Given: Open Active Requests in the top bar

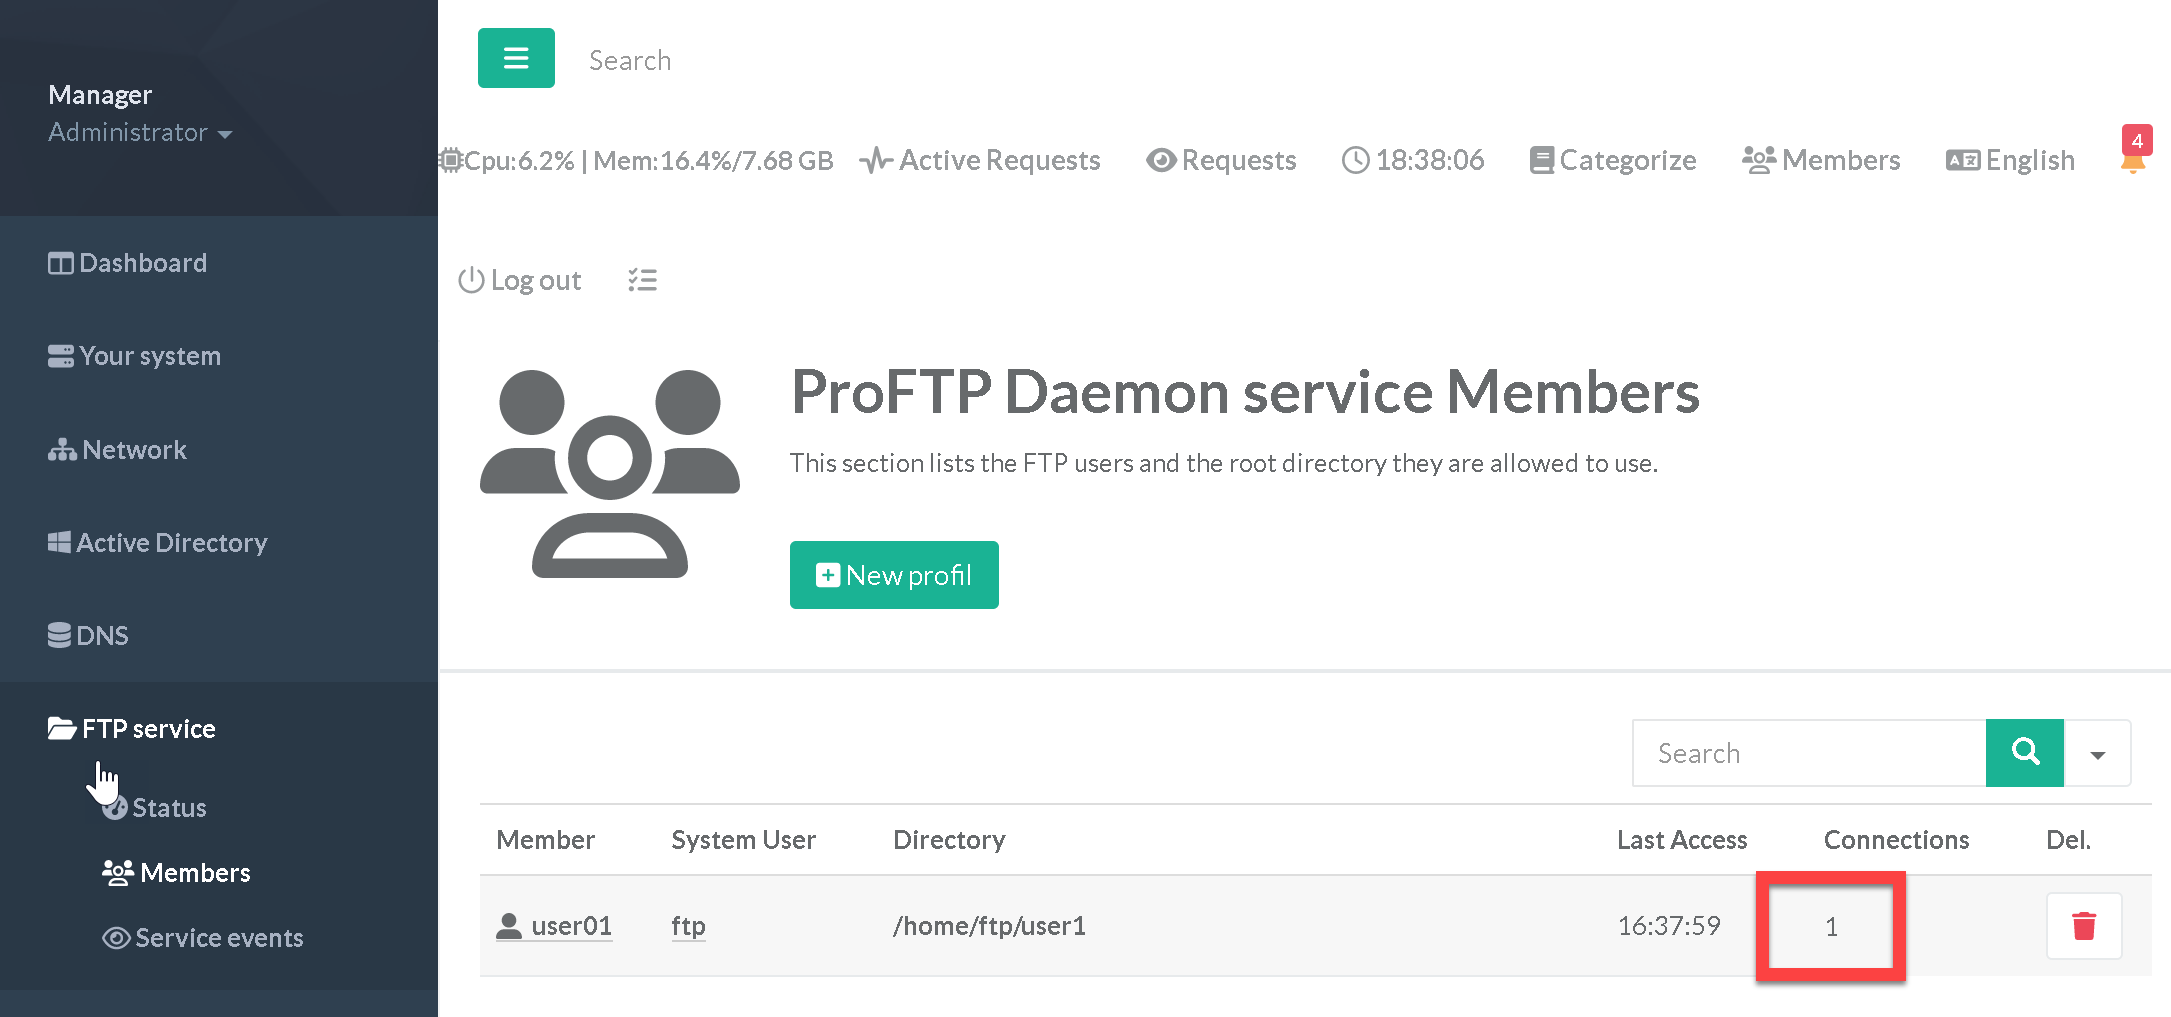Looking at the screenshot, I should (x=981, y=160).
